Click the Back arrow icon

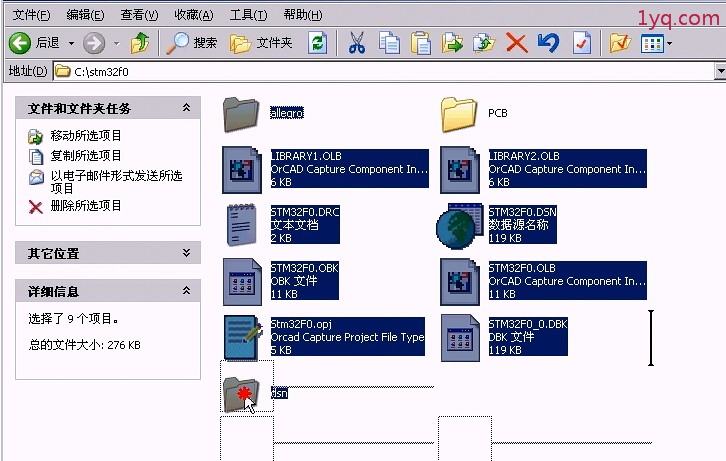tap(20, 43)
